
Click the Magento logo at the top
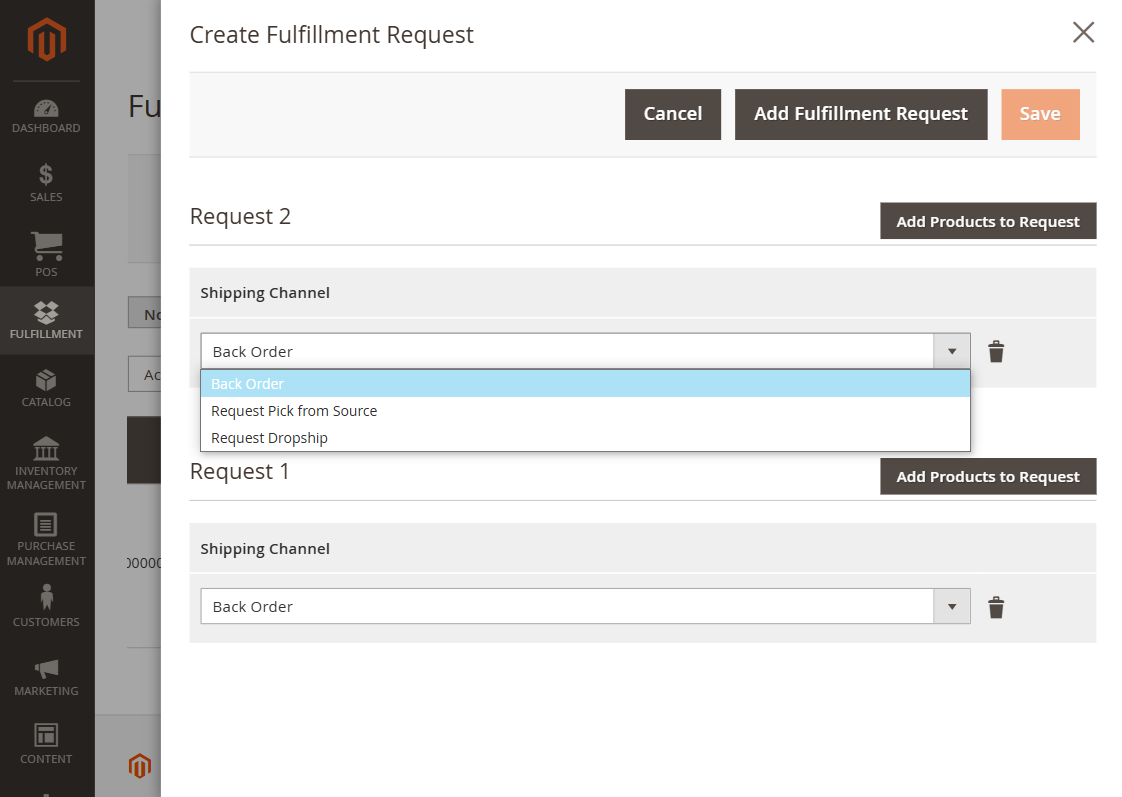click(46, 40)
